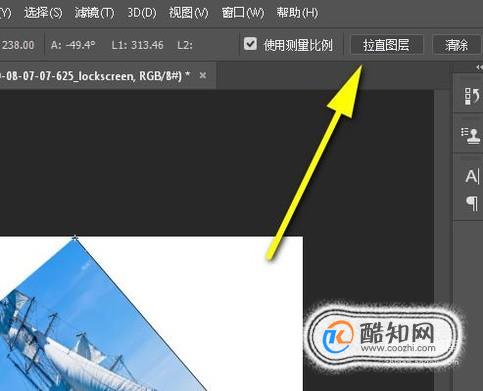This screenshot has height=391, width=483.
Task: Open the Character panel icon
Action: 472,176
